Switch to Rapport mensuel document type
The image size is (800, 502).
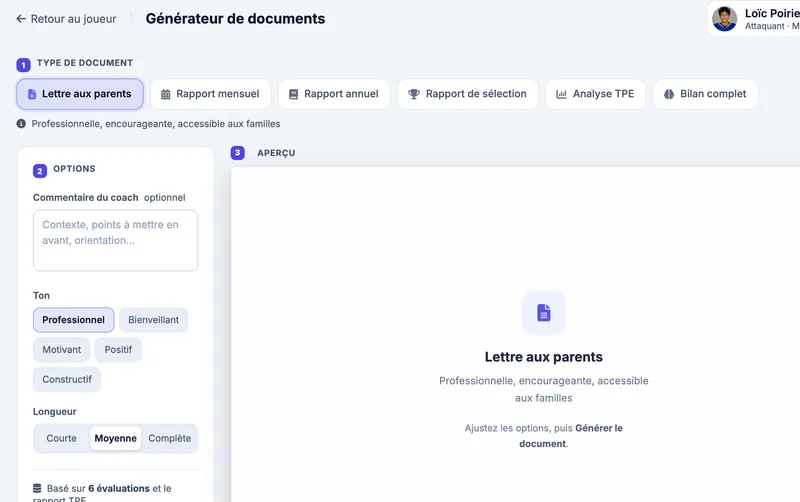(x=210, y=94)
